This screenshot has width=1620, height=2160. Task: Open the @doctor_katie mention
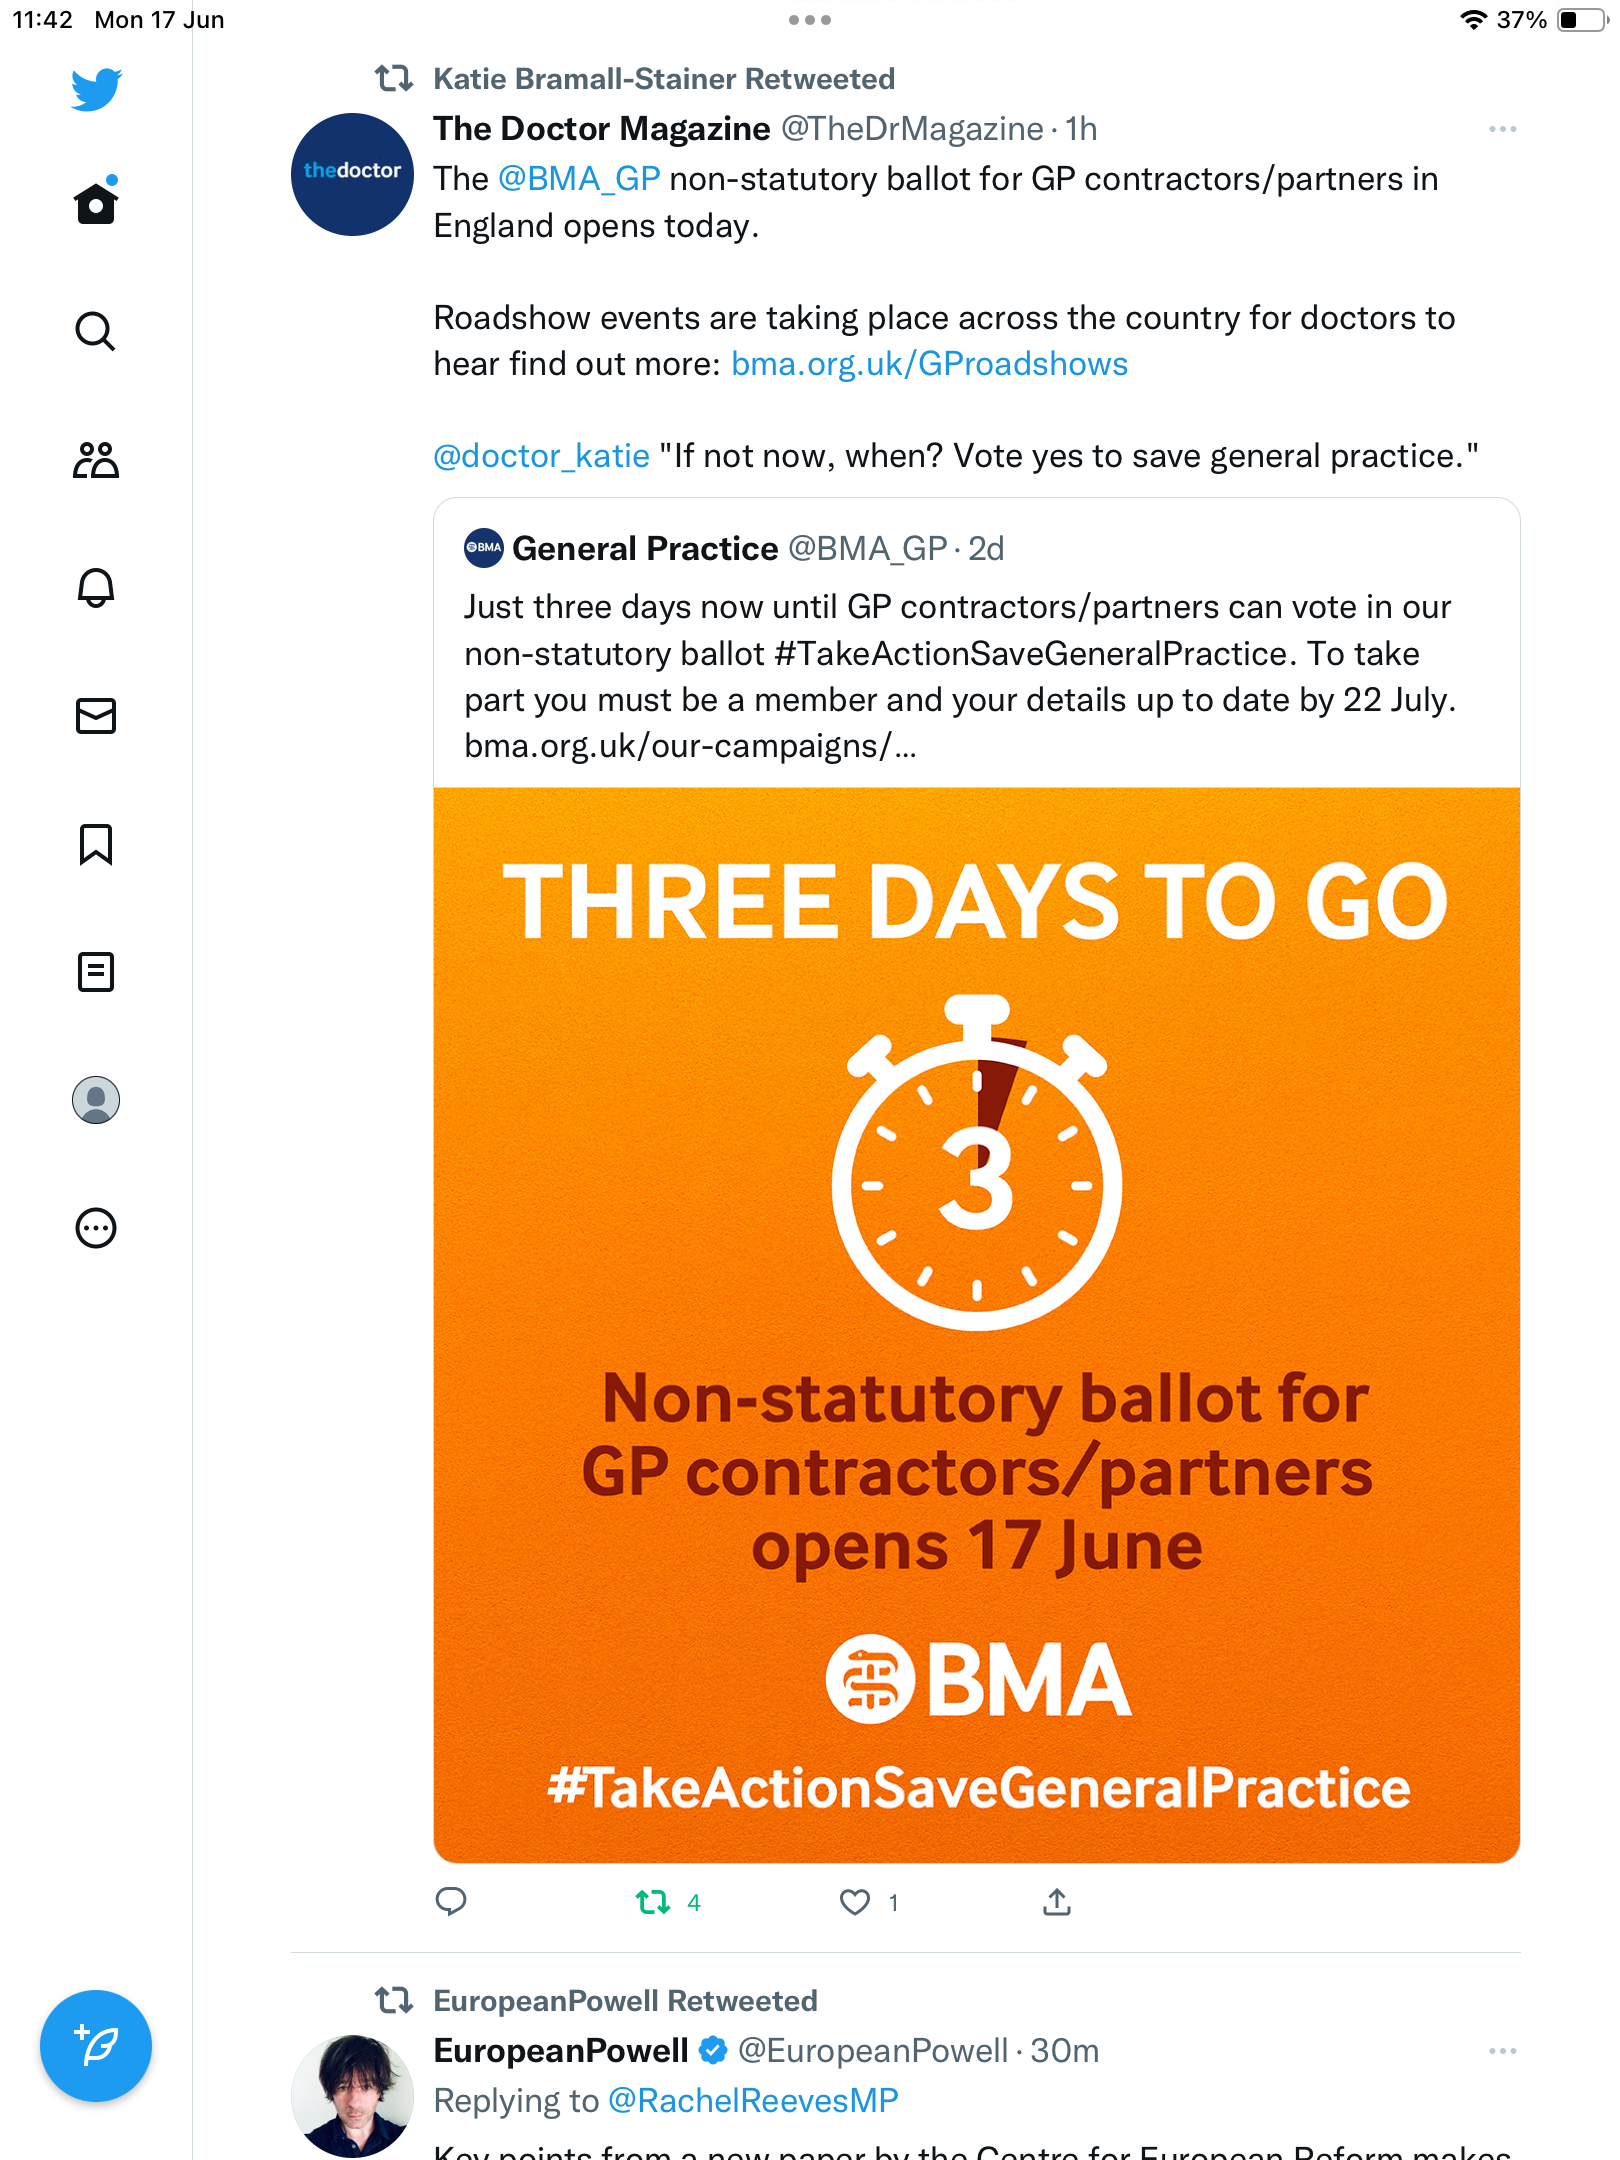point(541,456)
